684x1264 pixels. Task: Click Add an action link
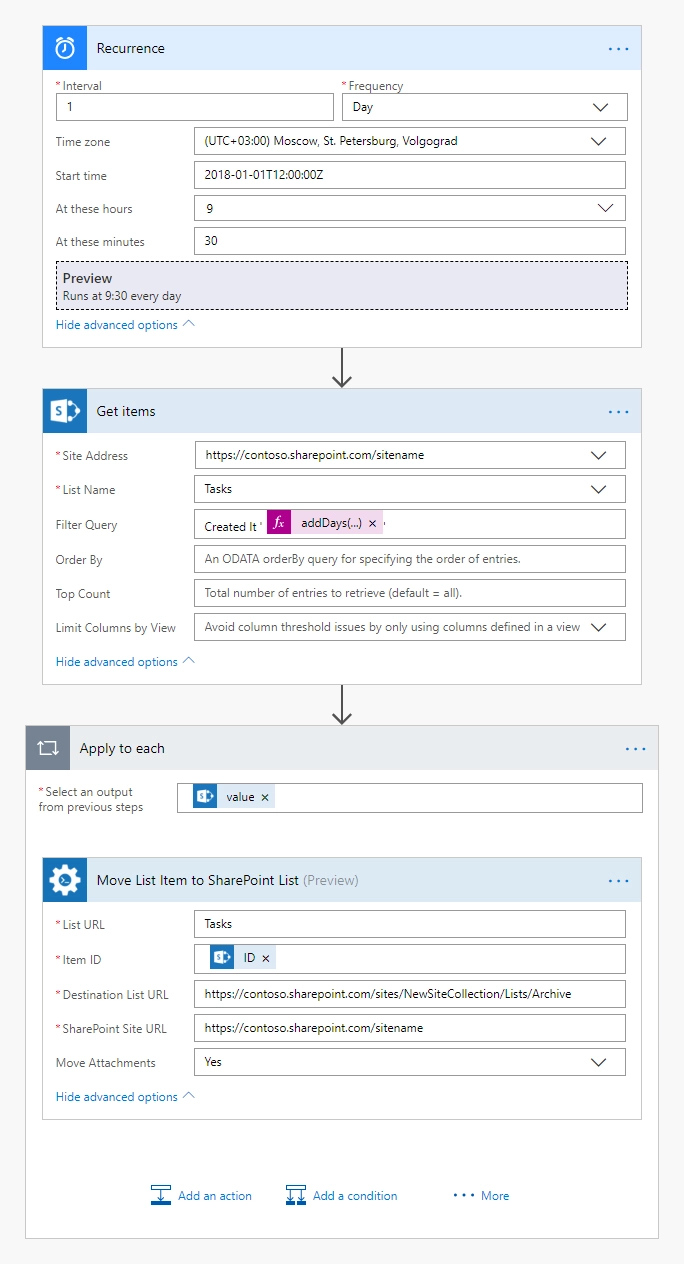tap(215, 1196)
